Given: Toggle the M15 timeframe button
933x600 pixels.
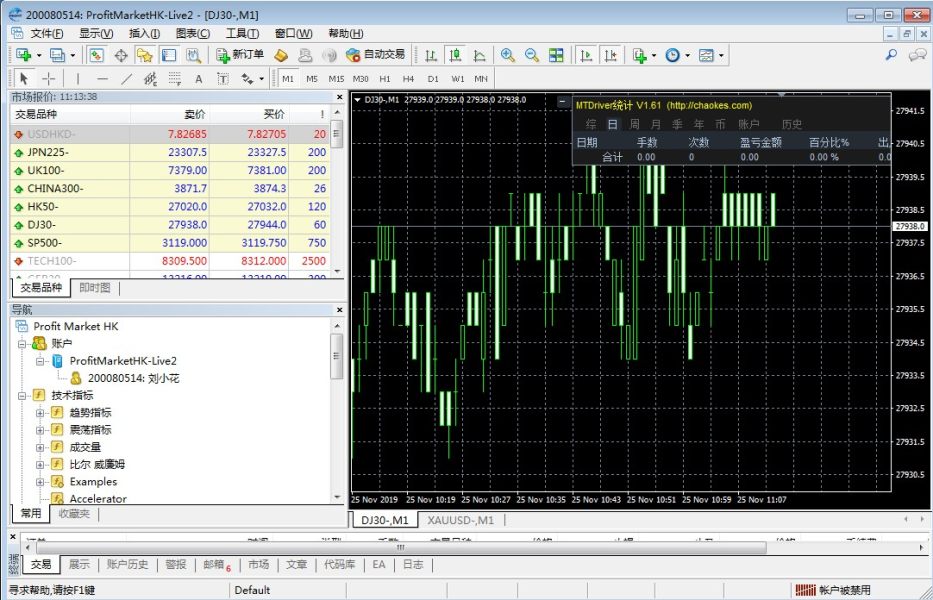Looking at the screenshot, I should (x=336, y=79).
